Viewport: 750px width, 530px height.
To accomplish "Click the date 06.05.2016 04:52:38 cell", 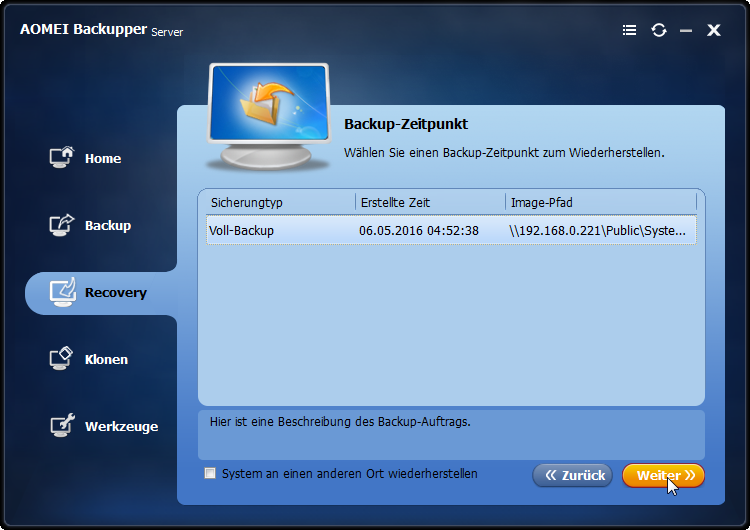I will coord(419,231).
